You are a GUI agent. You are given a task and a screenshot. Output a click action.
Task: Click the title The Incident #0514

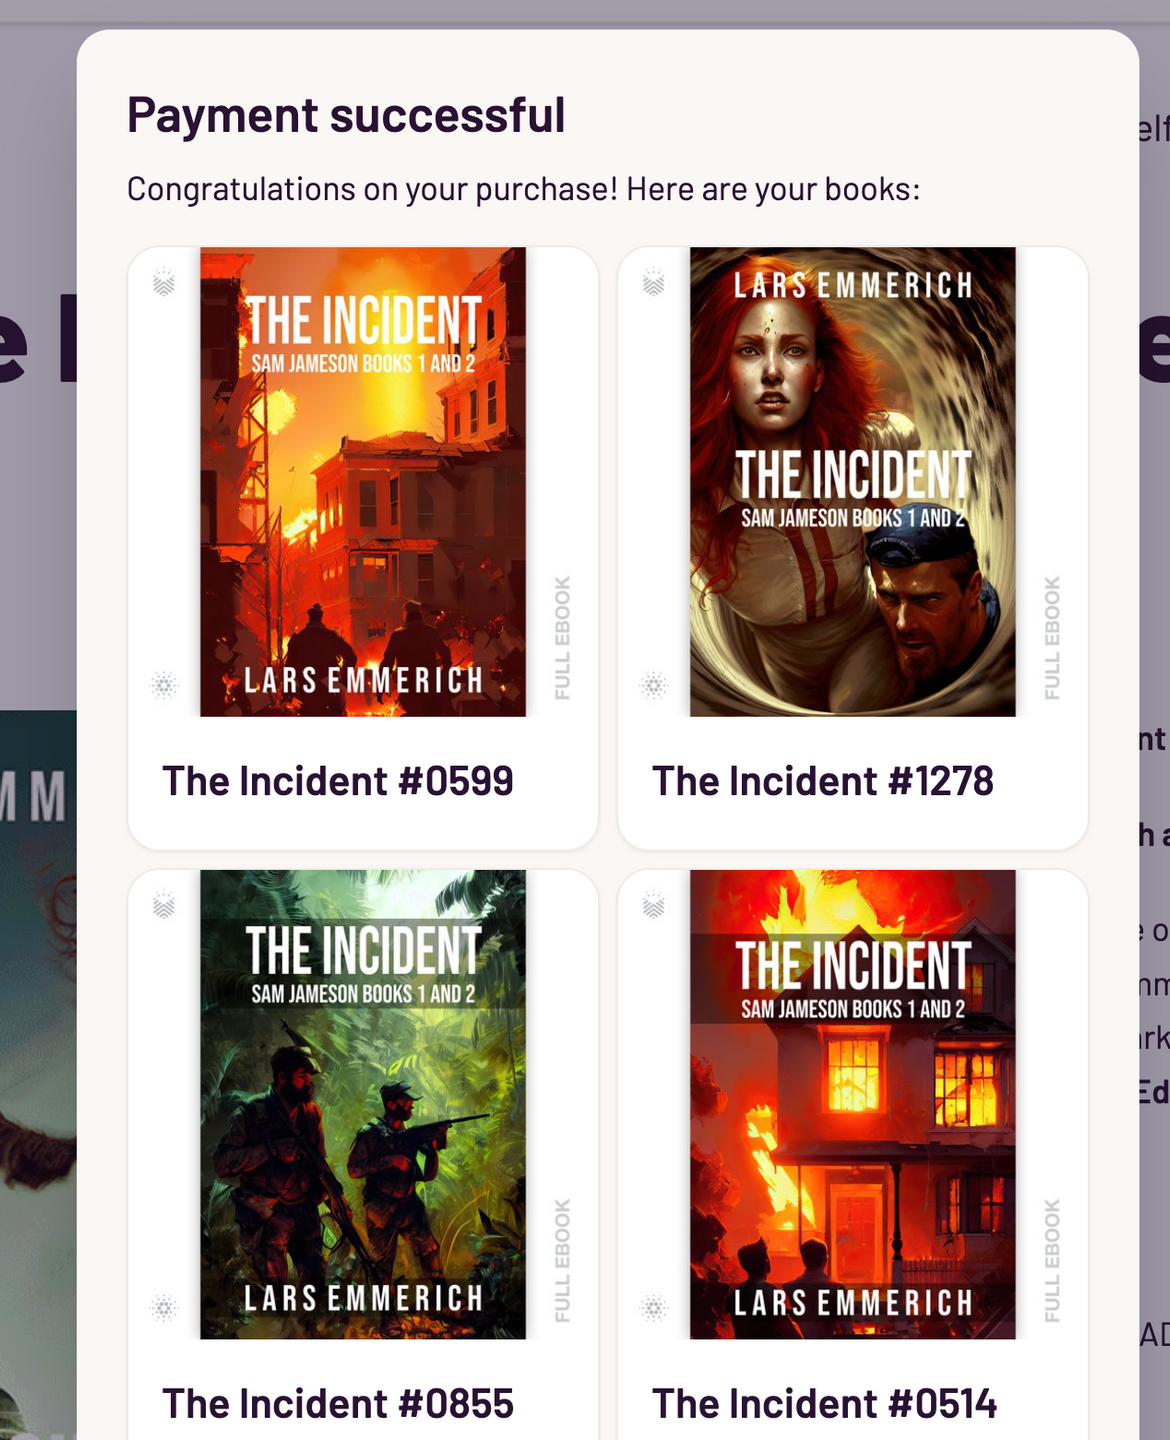tap(825, 1404)
